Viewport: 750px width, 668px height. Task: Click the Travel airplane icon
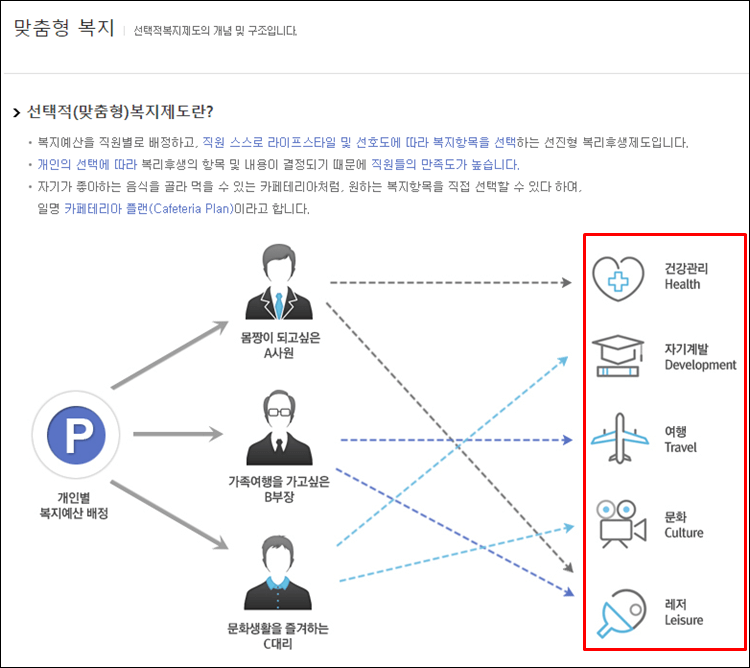[x=620, y=438]
